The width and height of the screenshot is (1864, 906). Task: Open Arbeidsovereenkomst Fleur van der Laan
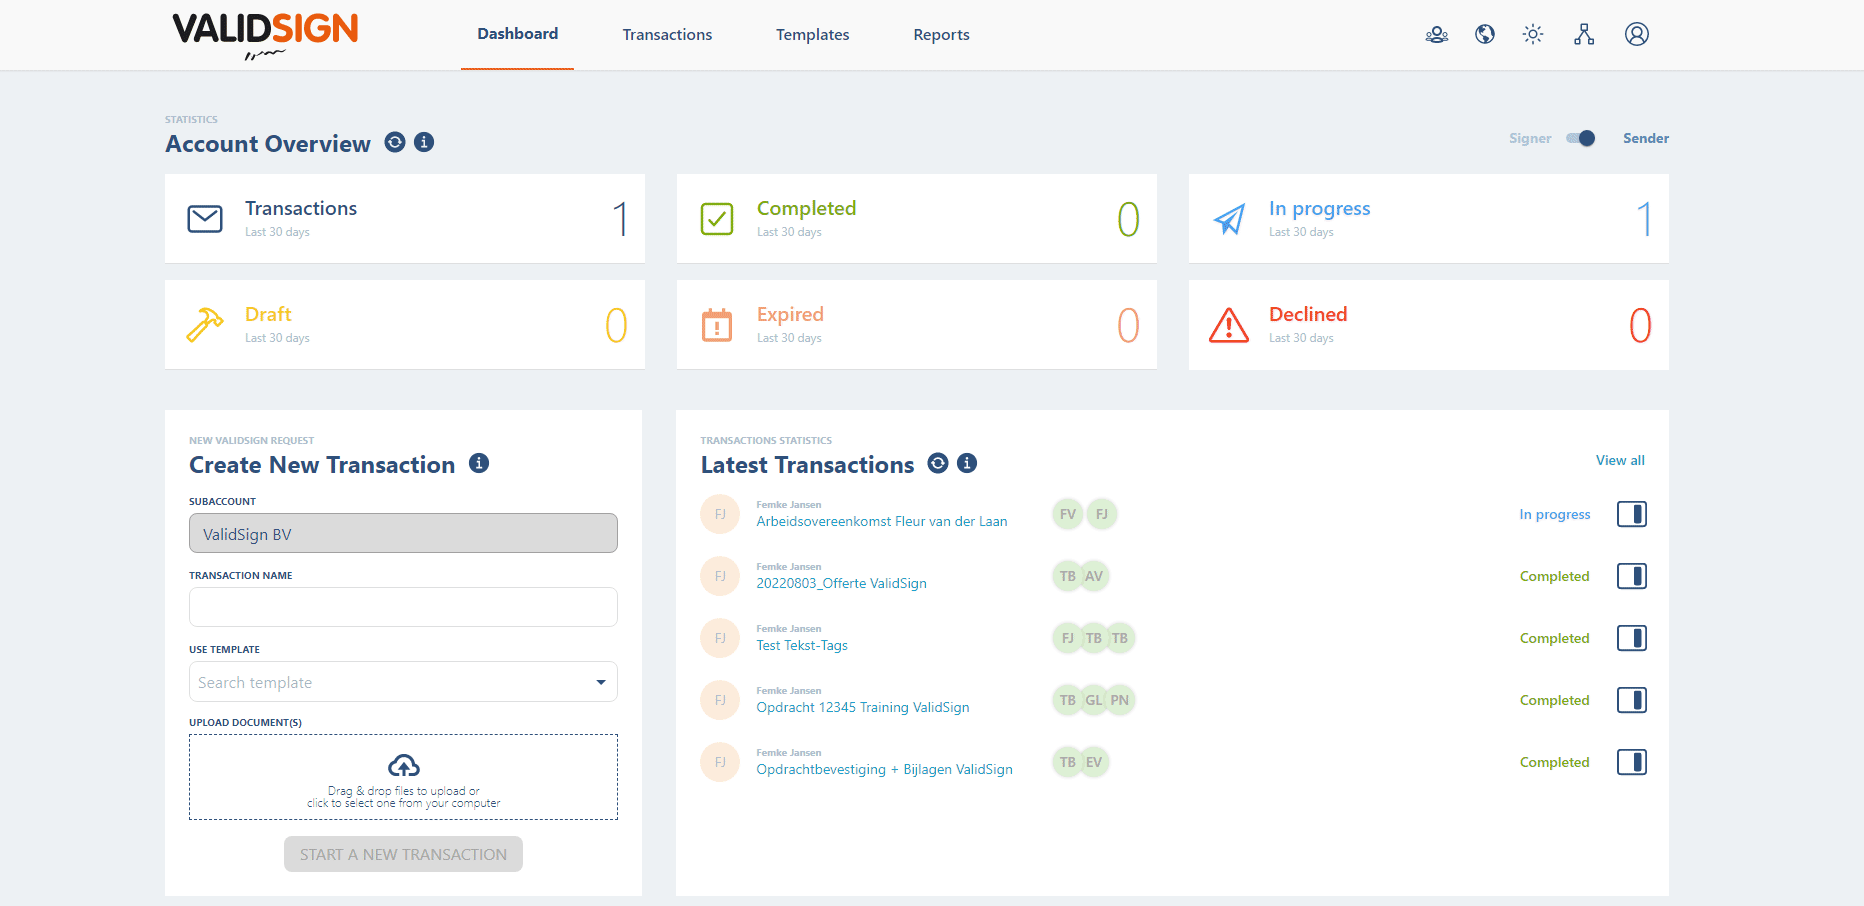tap(882, 521)
